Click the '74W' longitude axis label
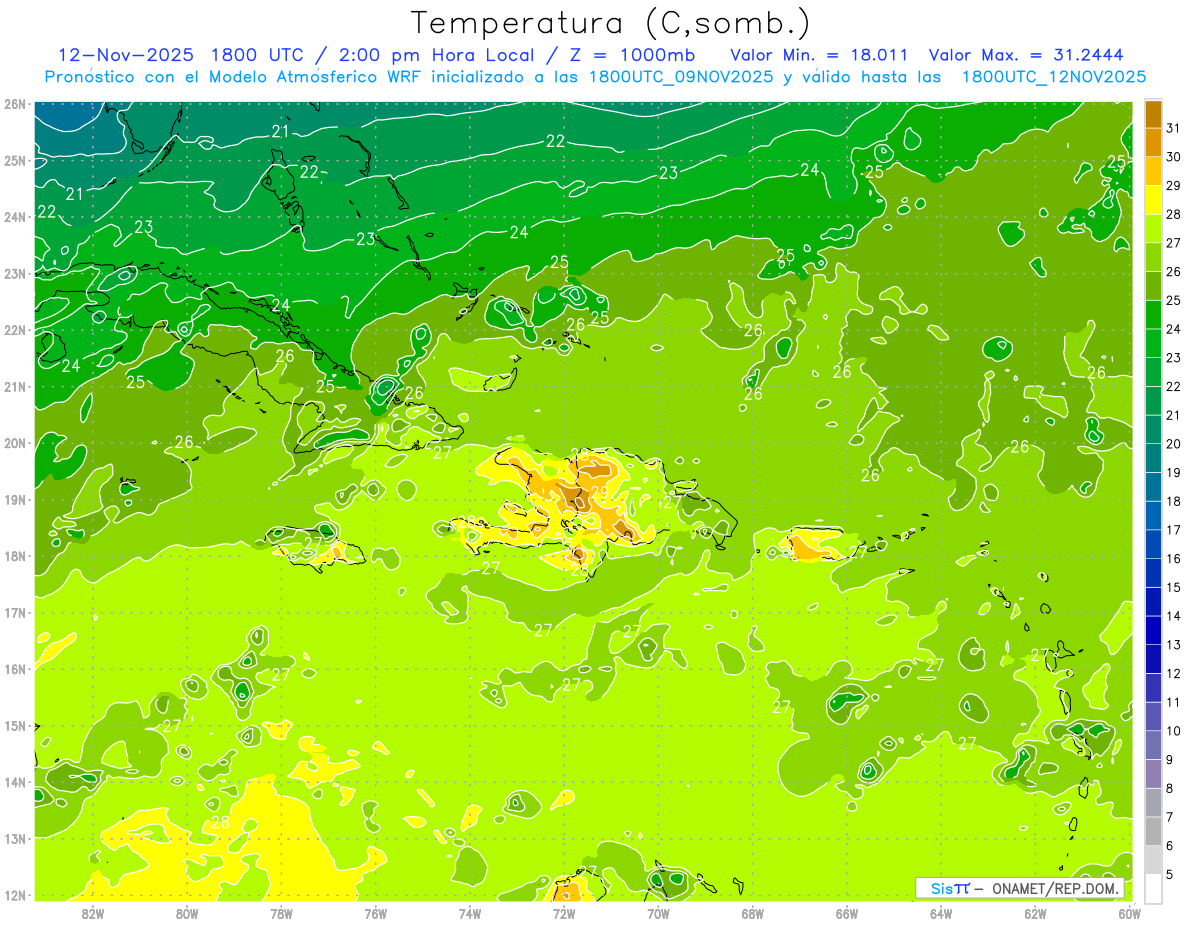This screenshot has height=927, width=1200. [469, 913]
